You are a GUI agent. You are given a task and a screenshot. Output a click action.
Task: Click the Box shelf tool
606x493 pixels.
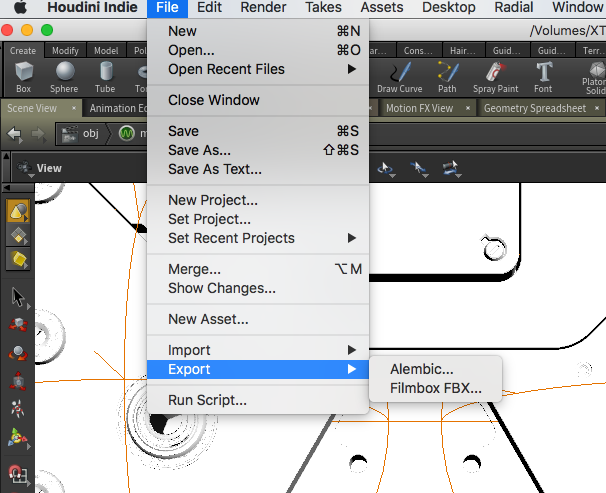(x=24, y=77)
